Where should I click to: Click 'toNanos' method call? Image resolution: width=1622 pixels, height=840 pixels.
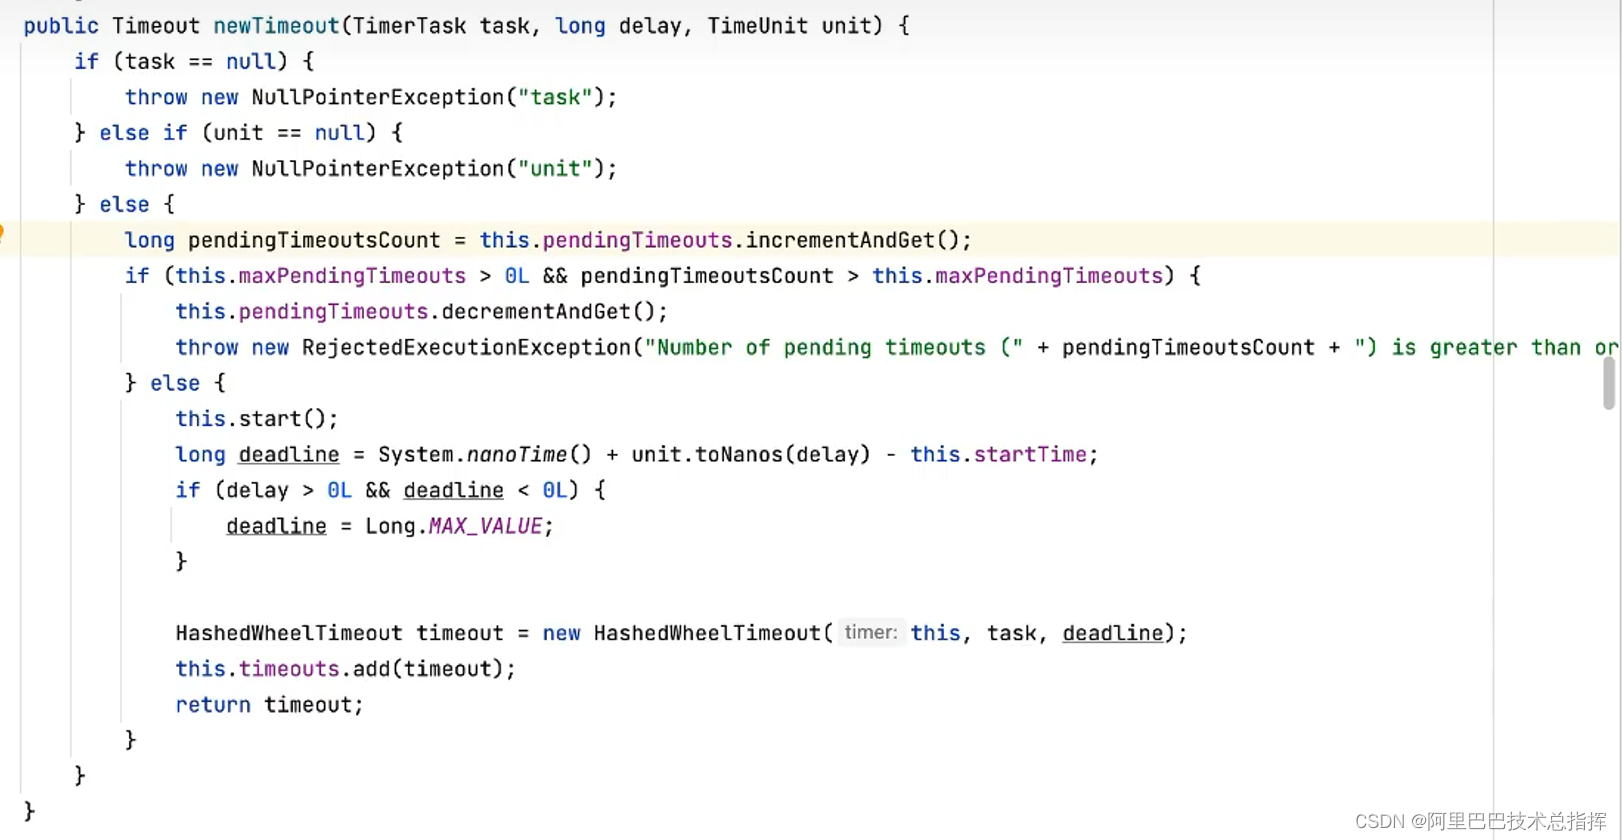click(x=739, y=454)
